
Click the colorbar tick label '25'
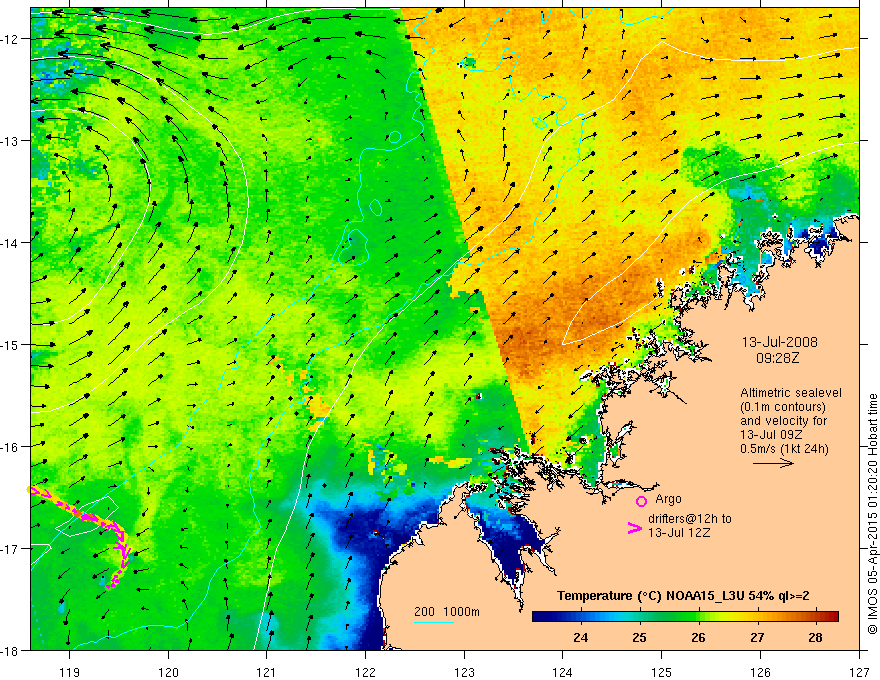[x=639, y=638]
